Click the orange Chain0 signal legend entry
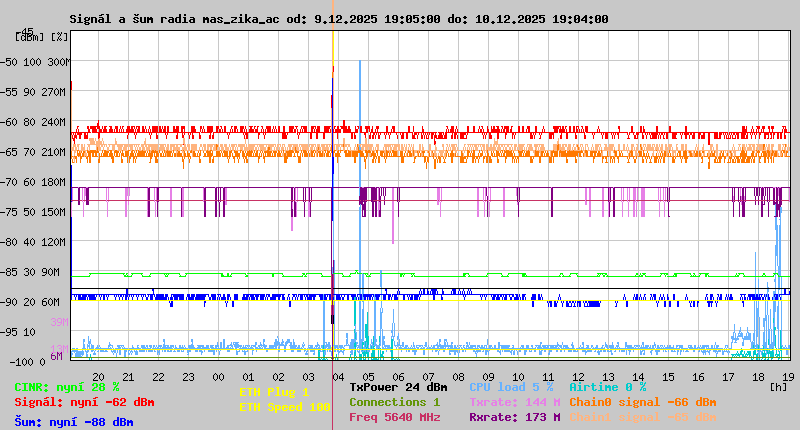The height and width of the screenshot is (430, 800). 642,401
